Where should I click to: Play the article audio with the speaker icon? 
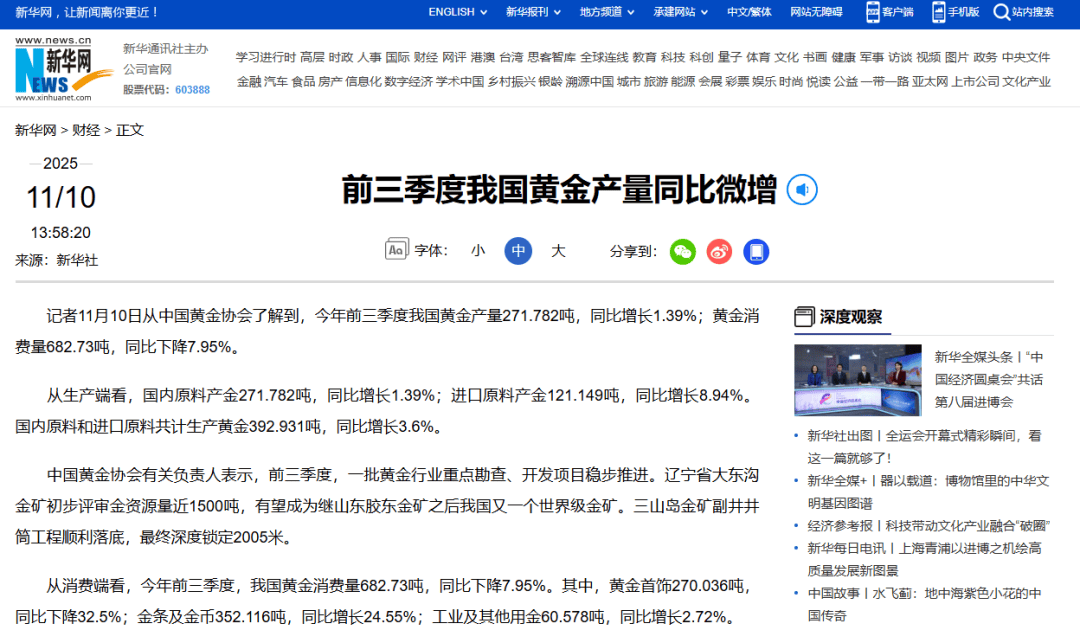802,190
